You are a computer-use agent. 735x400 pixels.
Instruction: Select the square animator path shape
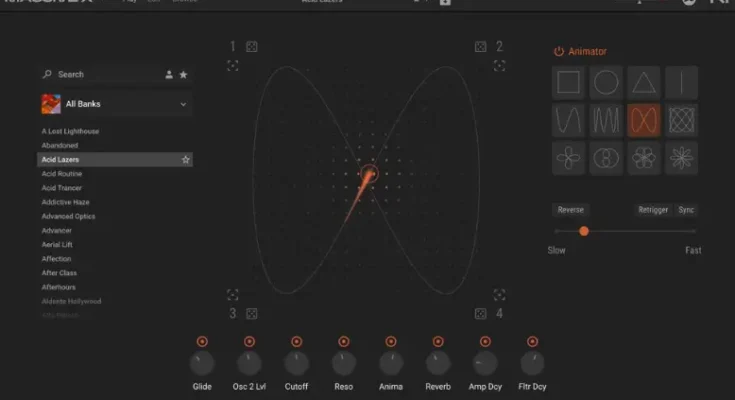click(568, 82)
